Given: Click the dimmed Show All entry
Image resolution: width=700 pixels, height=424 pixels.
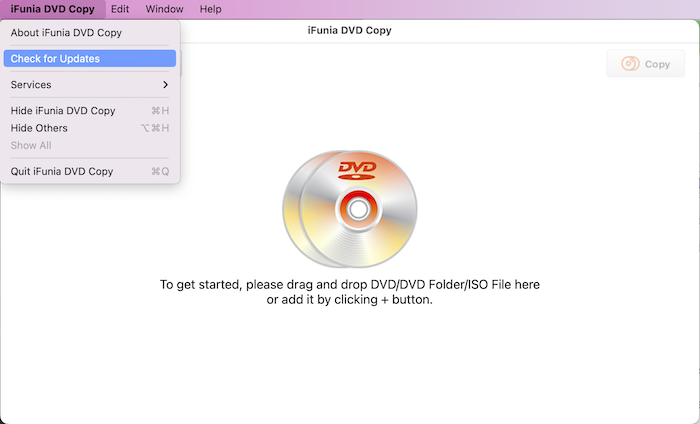Looking at the screenshot, I should 31,145.
